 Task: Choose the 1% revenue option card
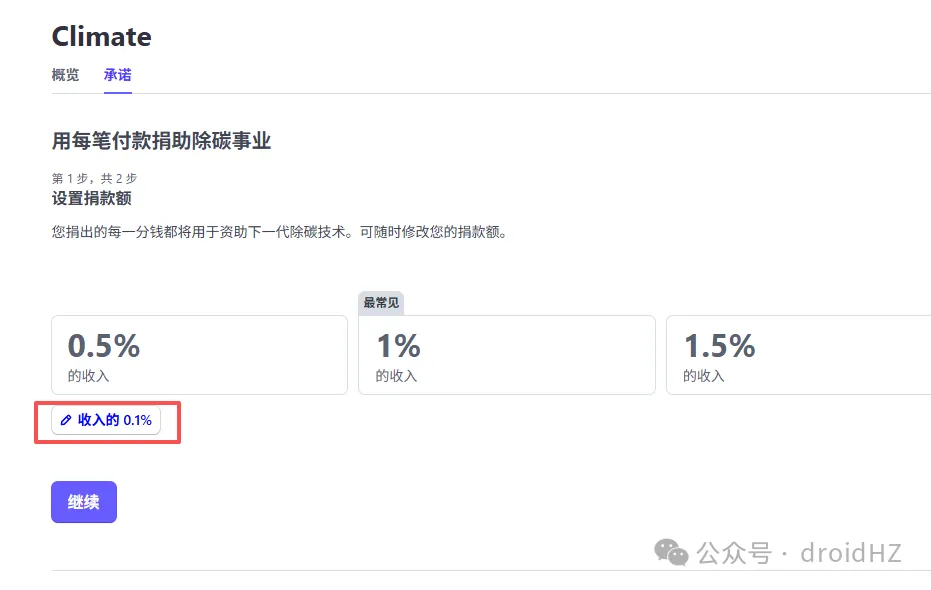click(x=506, y=355)
